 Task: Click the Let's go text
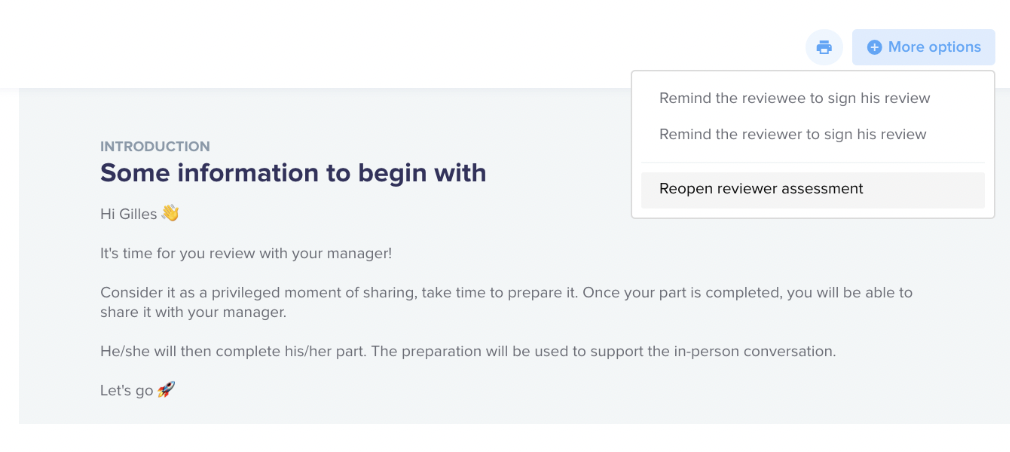[127, 390]
